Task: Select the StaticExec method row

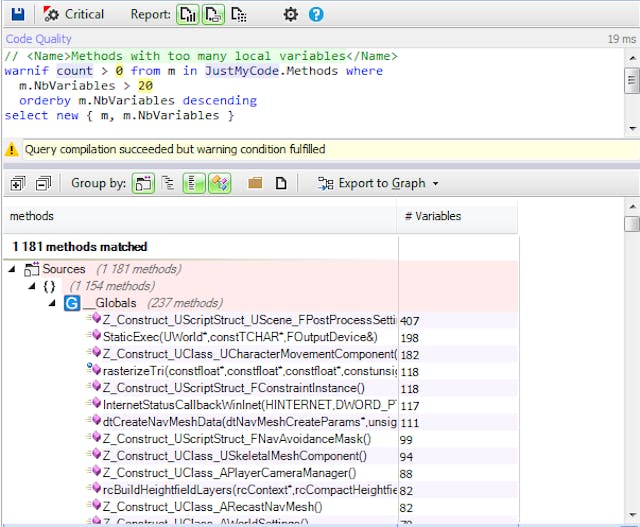Action: (240, 337)
